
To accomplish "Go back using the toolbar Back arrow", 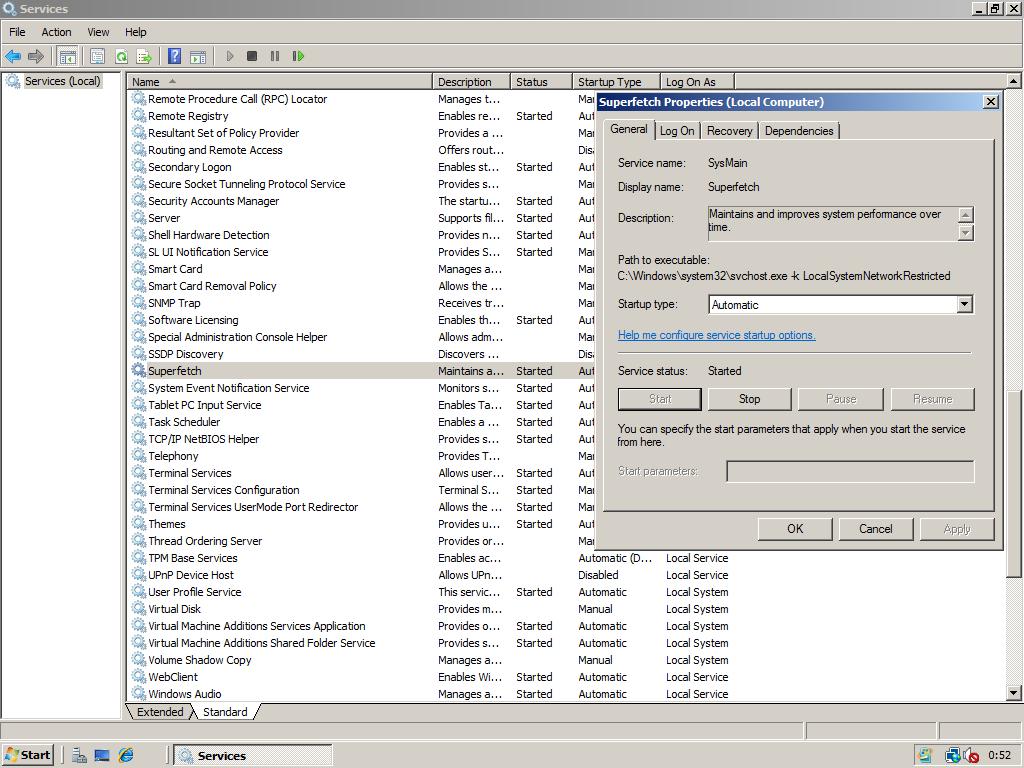I will click(12, 56).
